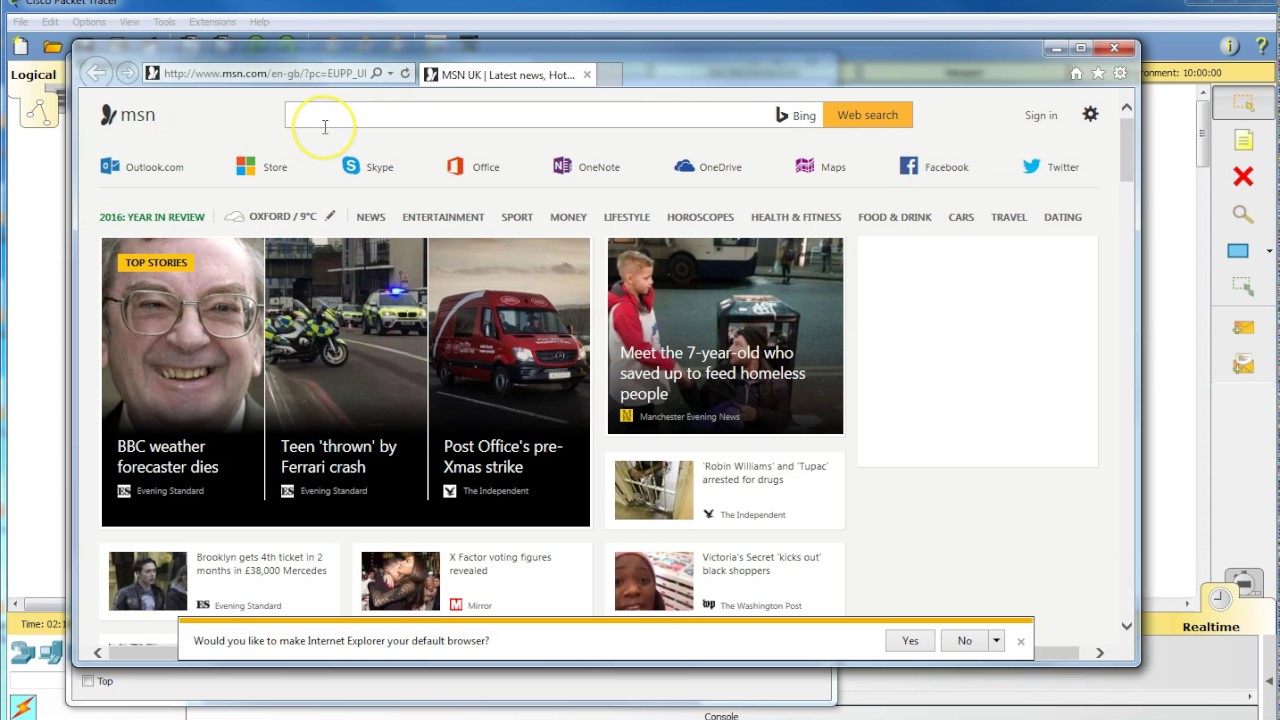Open the DATING section
This screenshot has height=720, width=1280.
(x=1063, y=217)
